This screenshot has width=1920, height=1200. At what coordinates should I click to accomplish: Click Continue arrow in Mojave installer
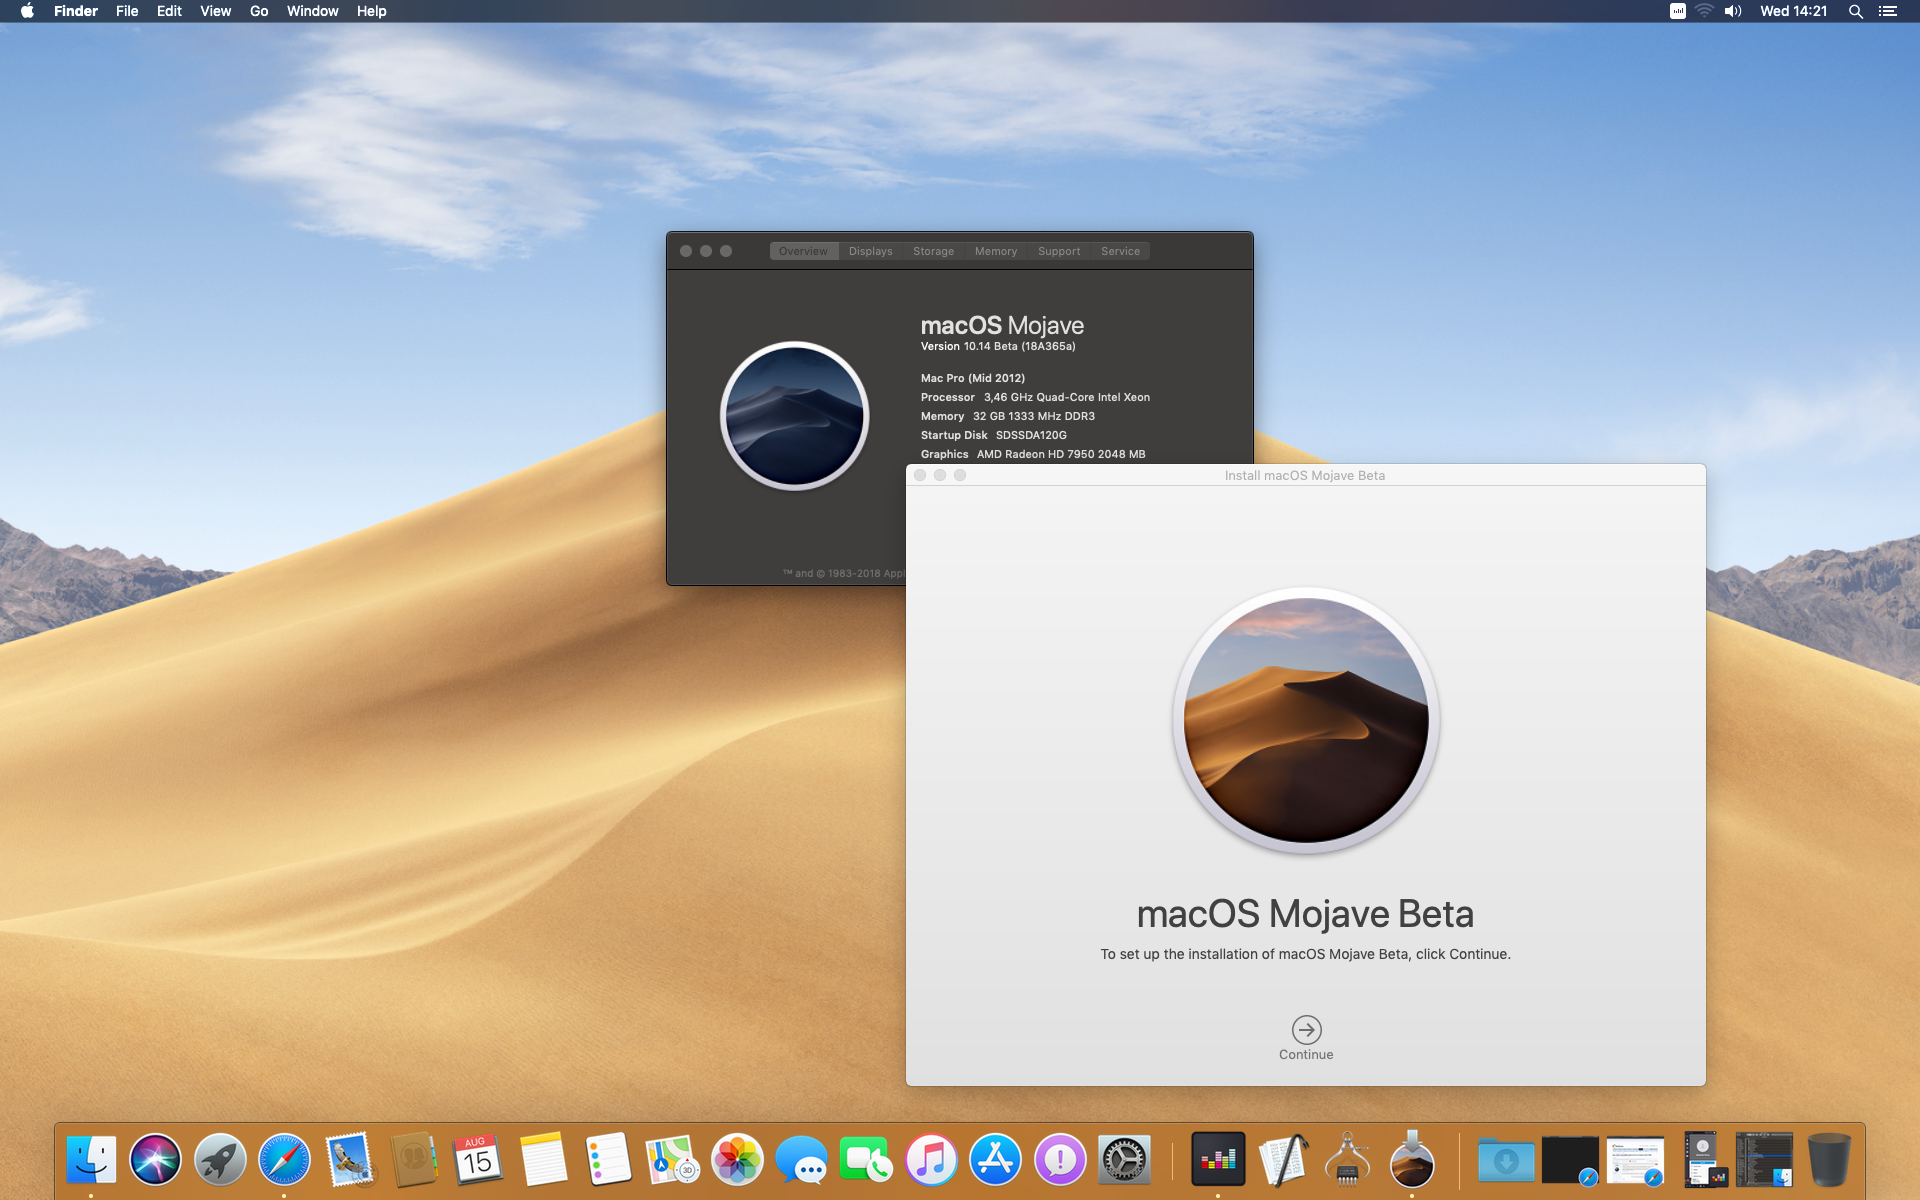point(1306,1029)
